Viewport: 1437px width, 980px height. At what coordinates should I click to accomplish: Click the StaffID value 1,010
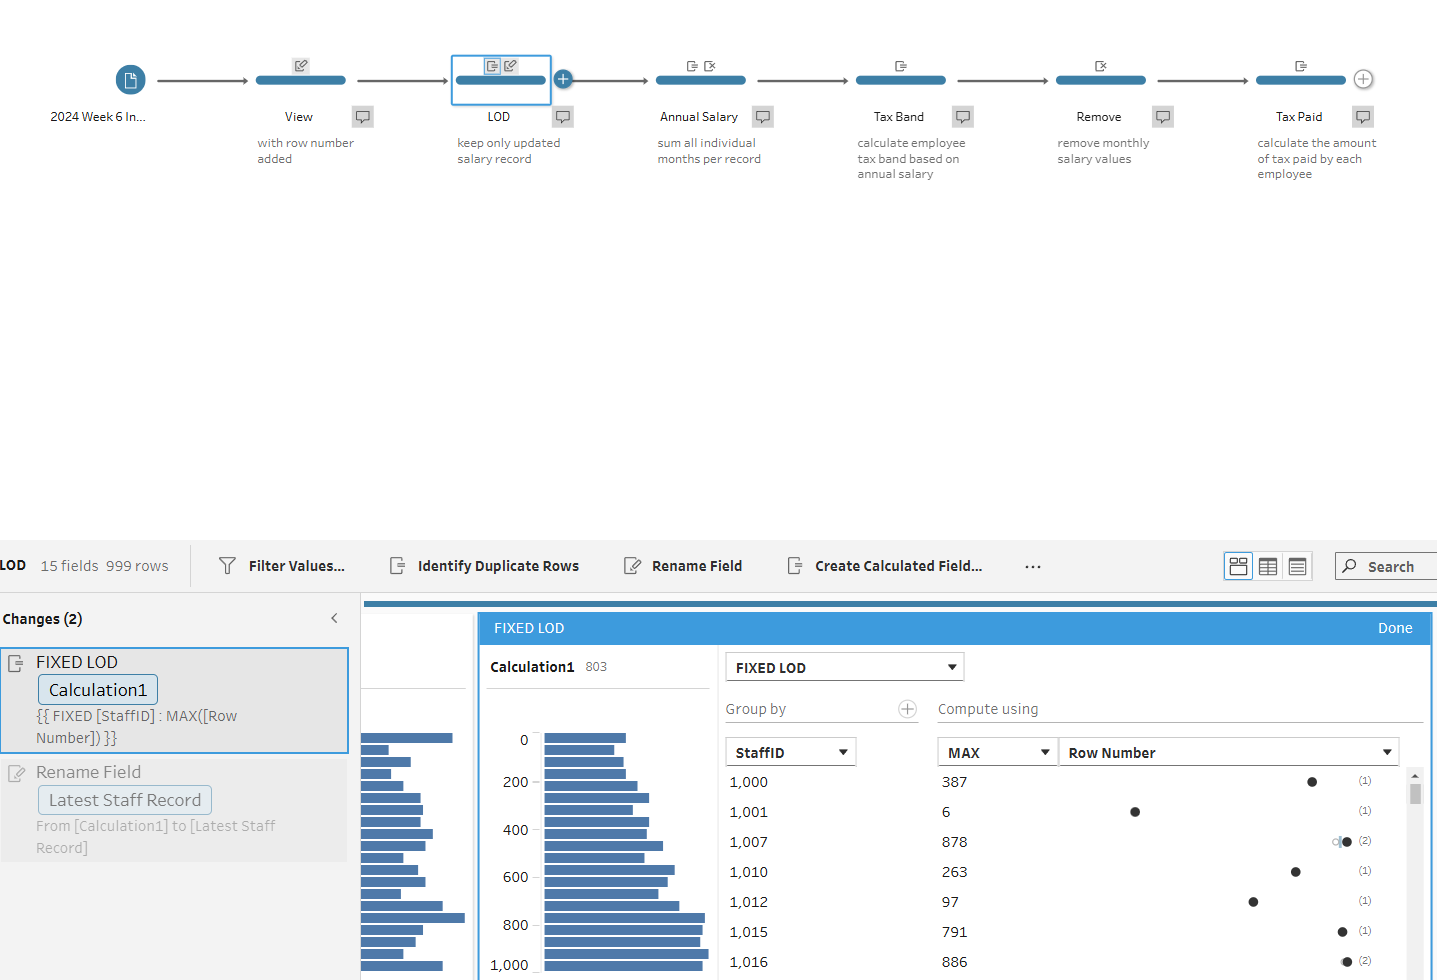(x=749, y=872)
